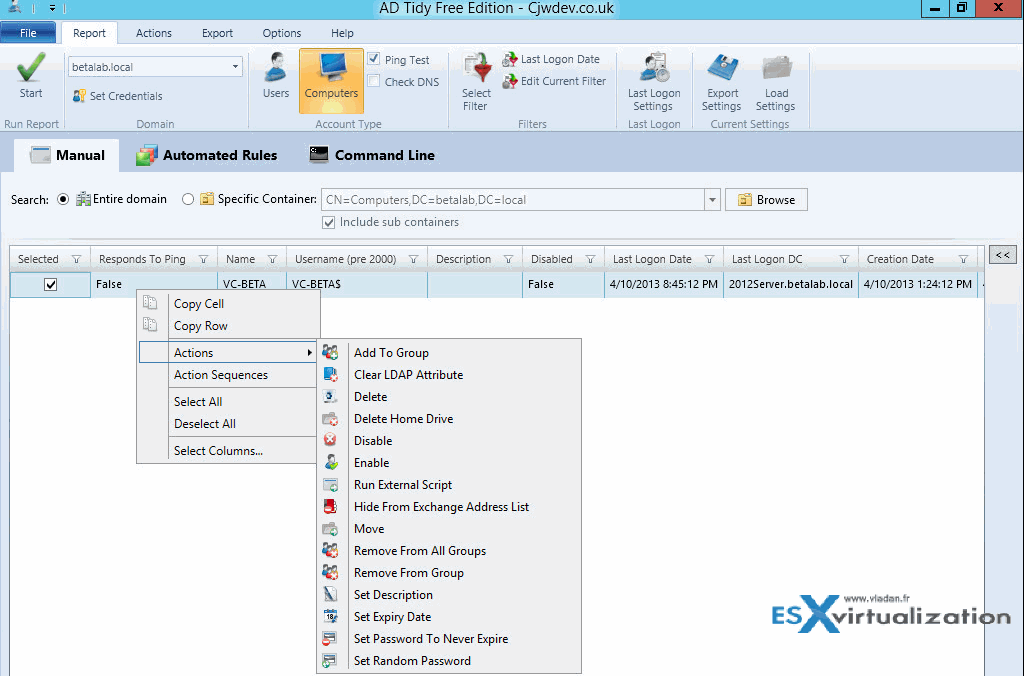
Task: Open the Name column filter
Action: click(272, 259)
